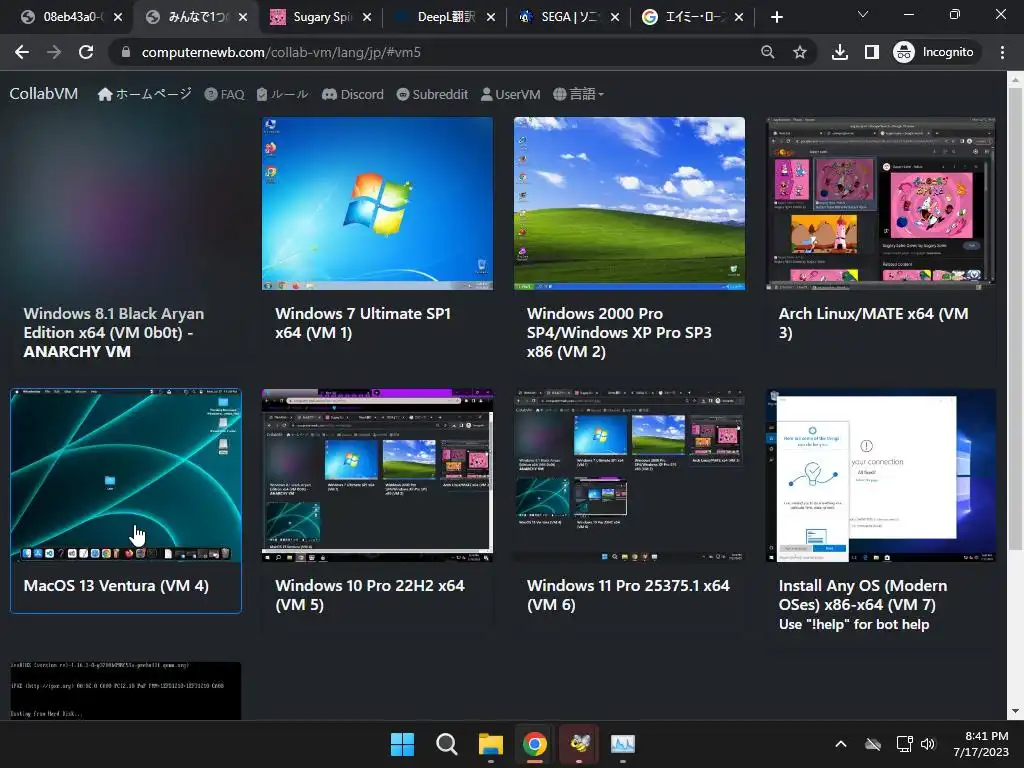
Task: Expand the 言語 language dropdown
Action: [x=579, y=94]
